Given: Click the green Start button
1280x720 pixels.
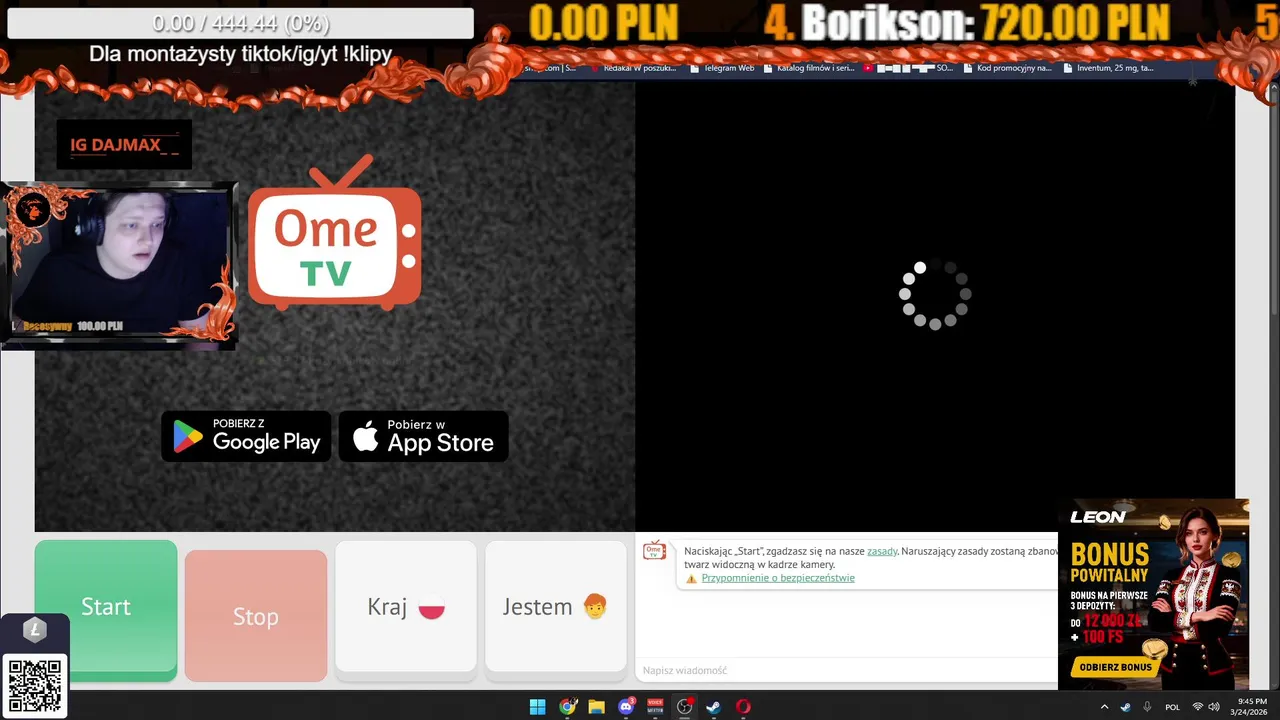Looking at the screenshot, I should point(106,610).
